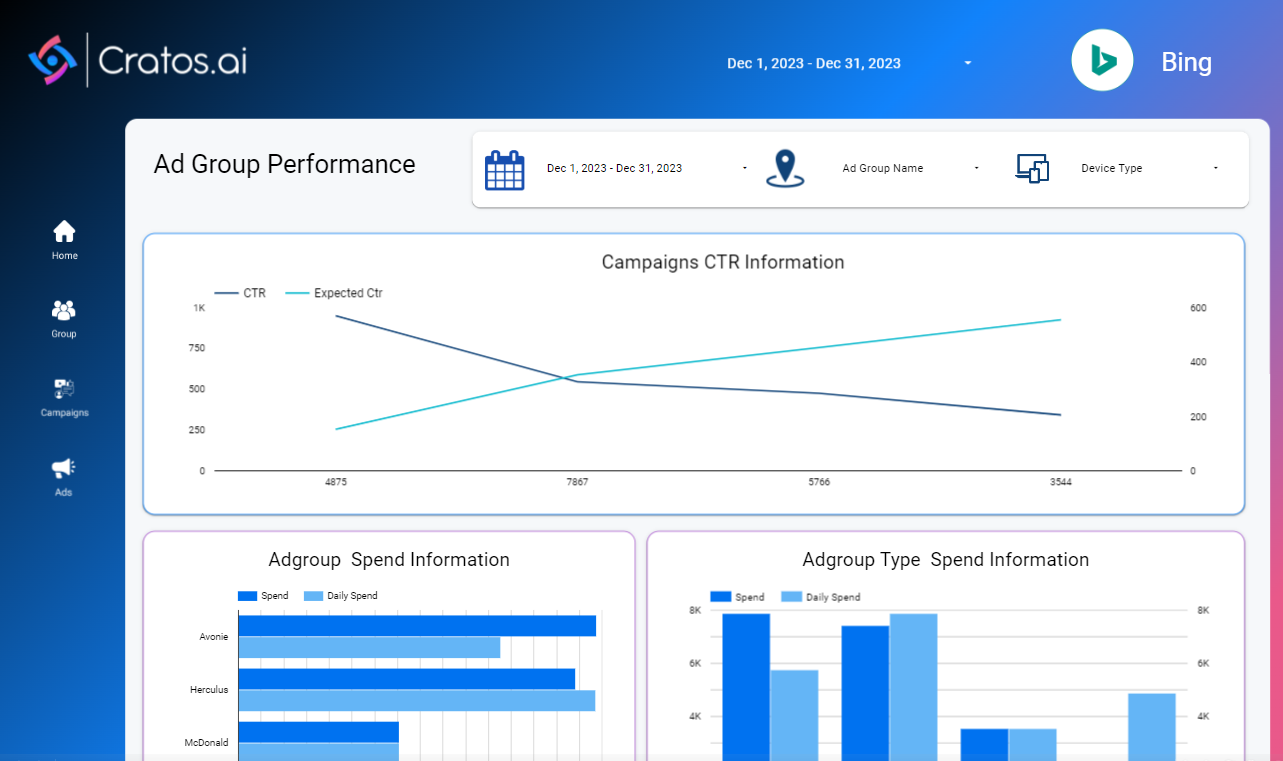Click the Campaigns CTR Information title
The width and height of the screenshot is (1283, 761).
pos(723,262)
